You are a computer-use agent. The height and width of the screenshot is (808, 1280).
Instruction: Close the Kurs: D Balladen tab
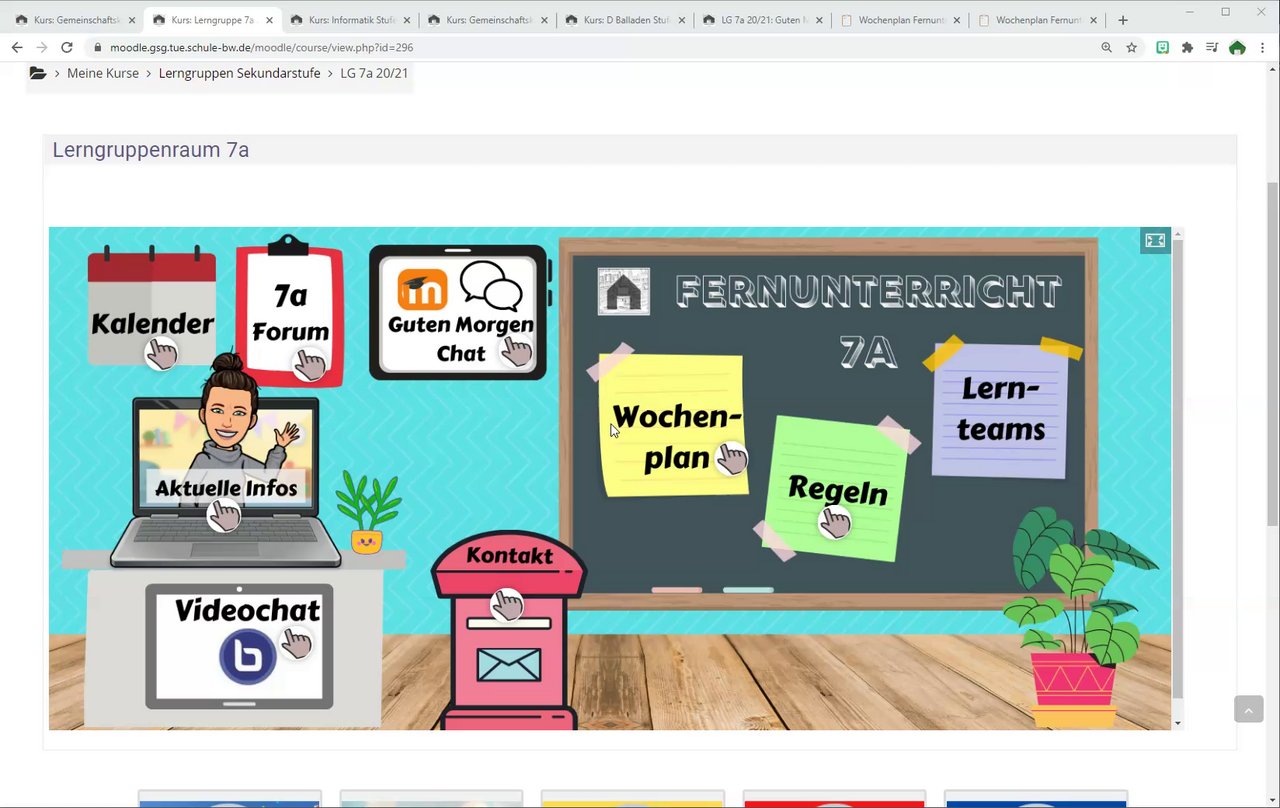click(682, 20)
